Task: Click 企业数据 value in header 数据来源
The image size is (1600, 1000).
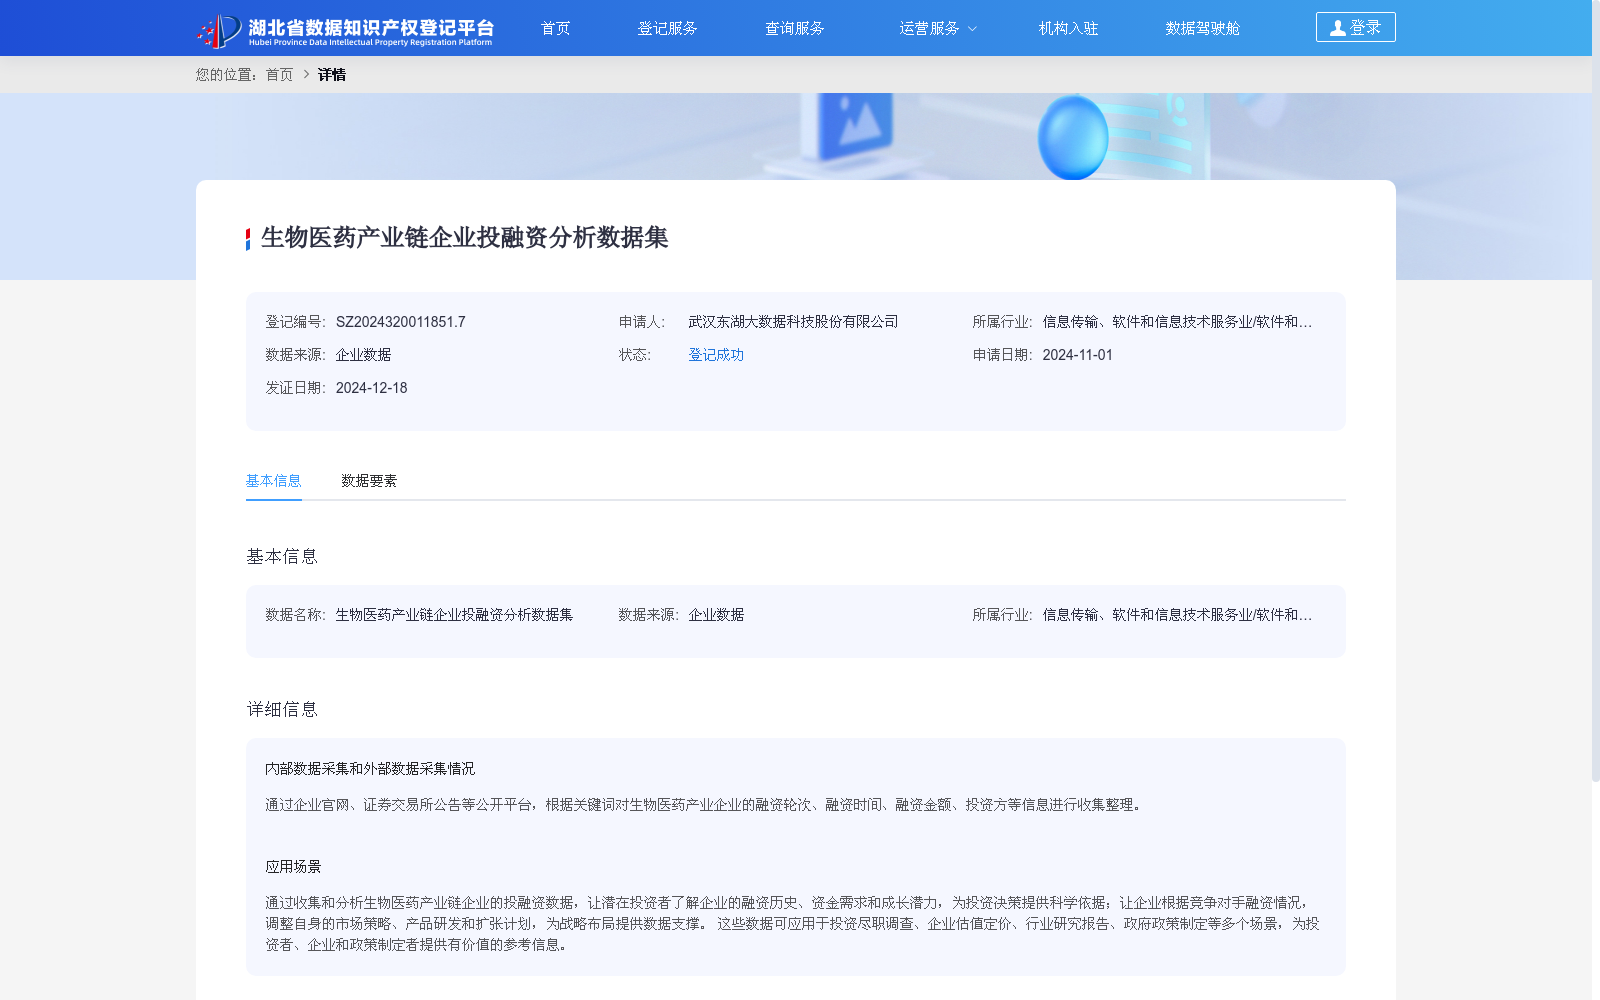Action: (x=363, y=355)
